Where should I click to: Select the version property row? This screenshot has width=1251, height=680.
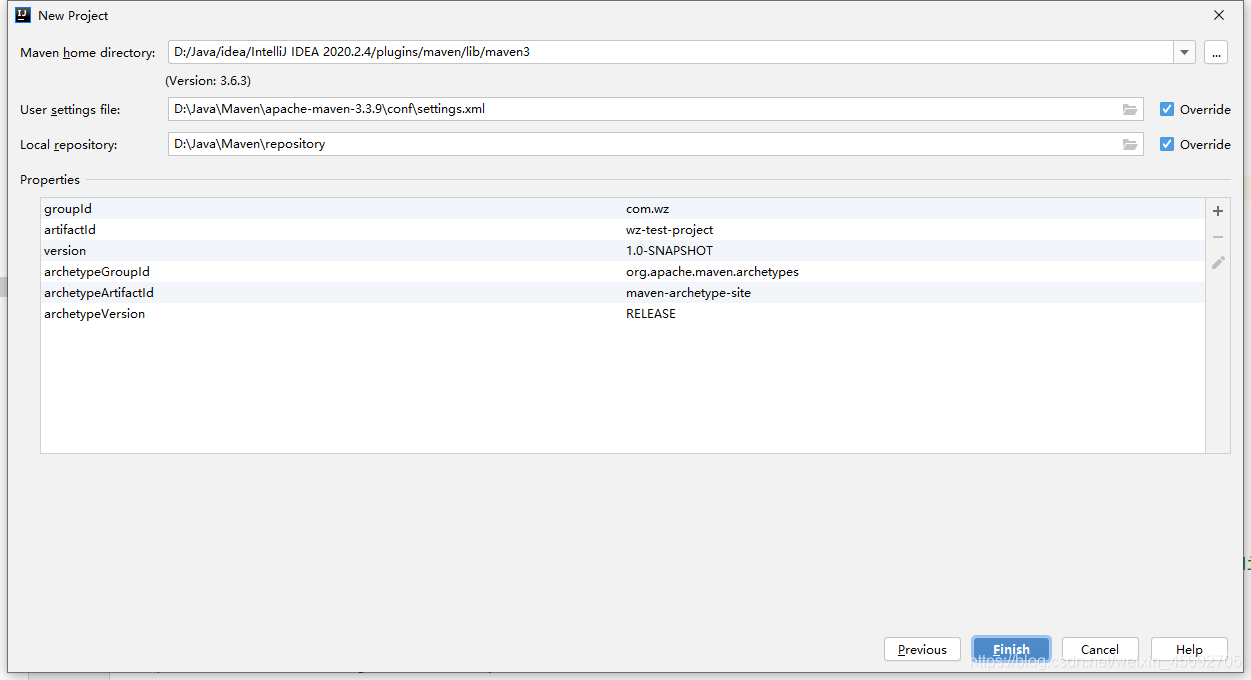click(622, 251)
